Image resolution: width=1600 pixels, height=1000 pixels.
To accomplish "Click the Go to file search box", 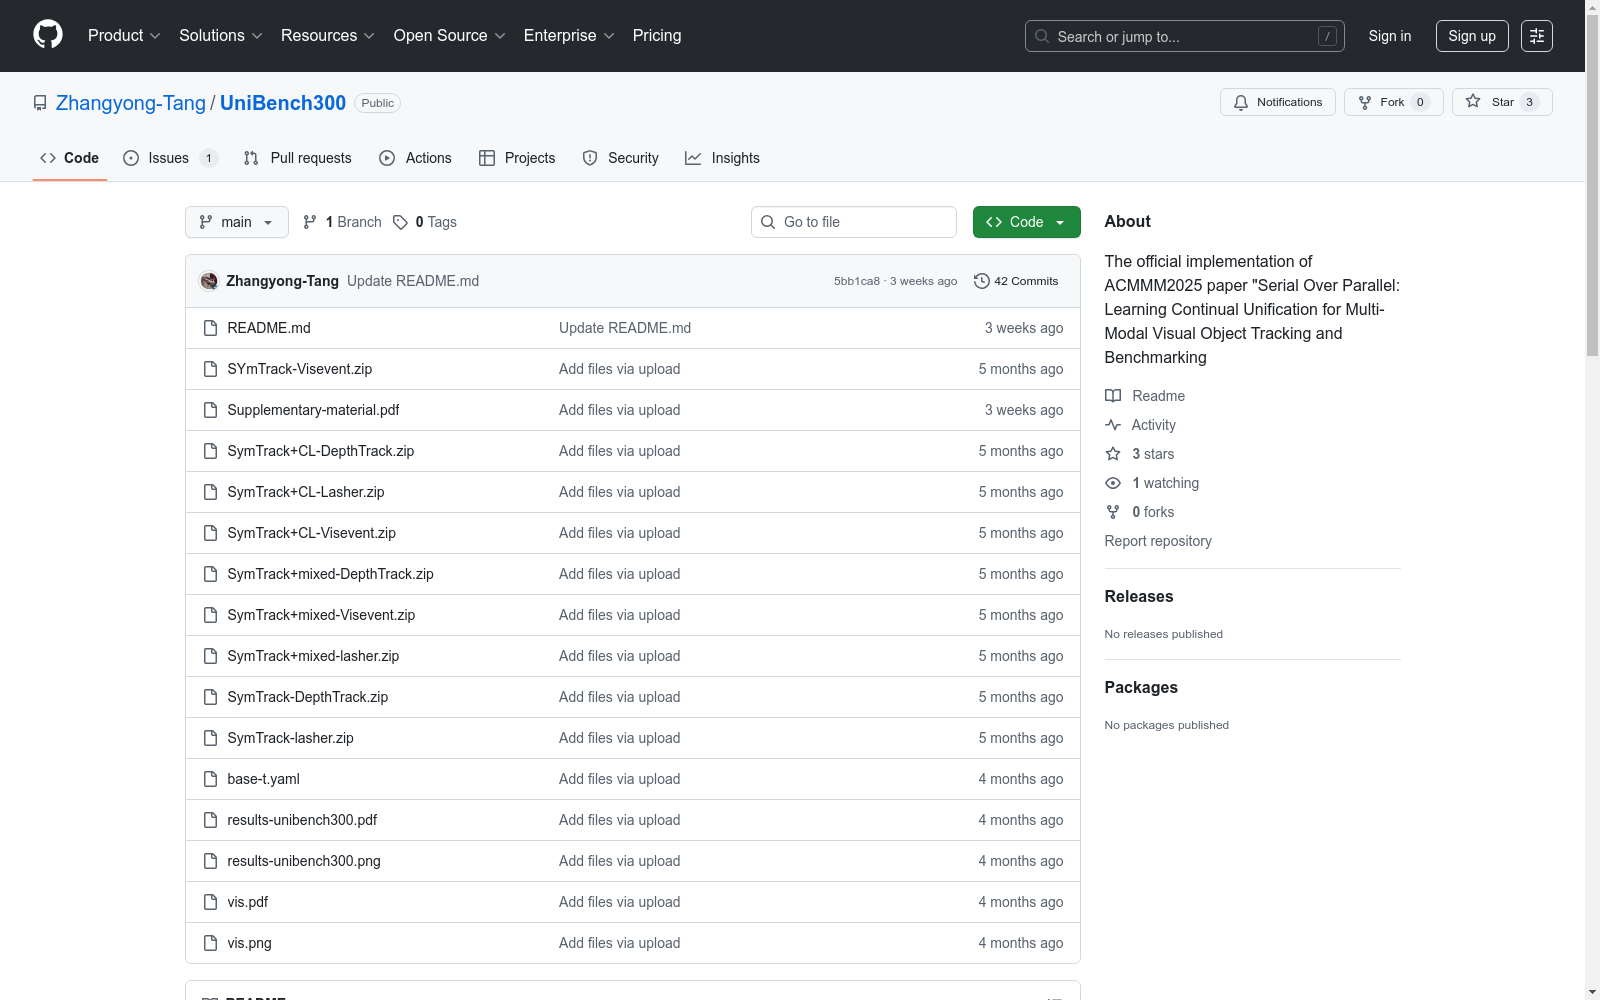I will click(854, 222).
